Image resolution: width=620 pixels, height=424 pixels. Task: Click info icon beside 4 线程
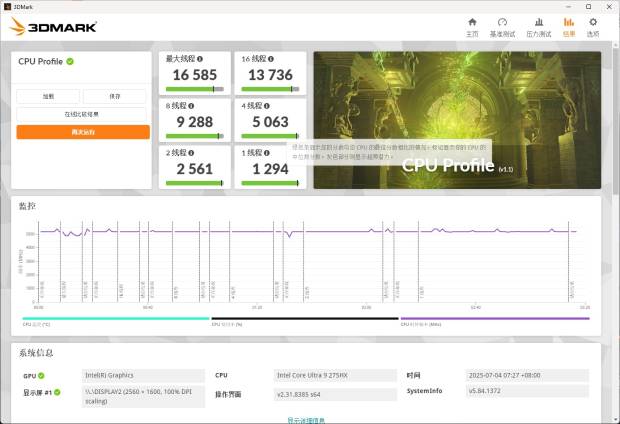click(267, 106)
